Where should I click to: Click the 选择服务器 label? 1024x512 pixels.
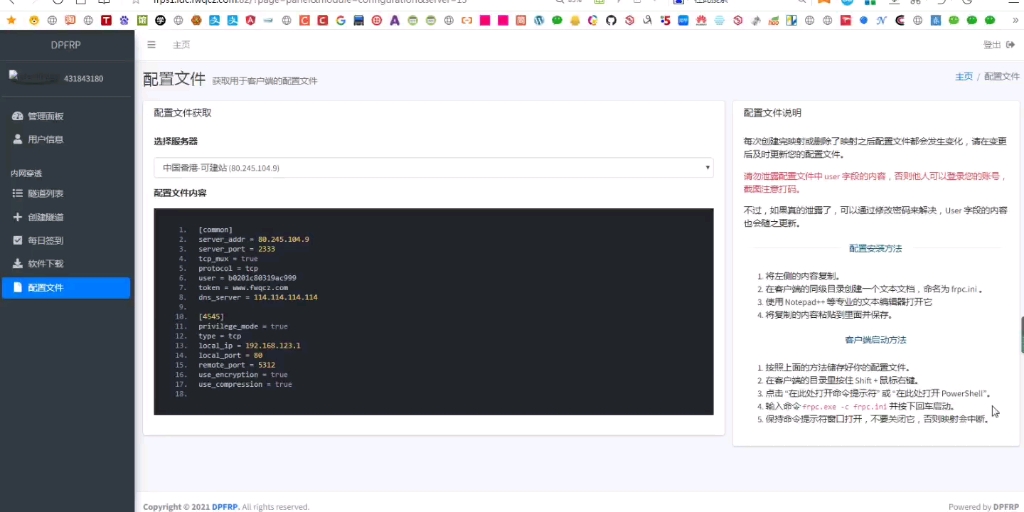176,141
